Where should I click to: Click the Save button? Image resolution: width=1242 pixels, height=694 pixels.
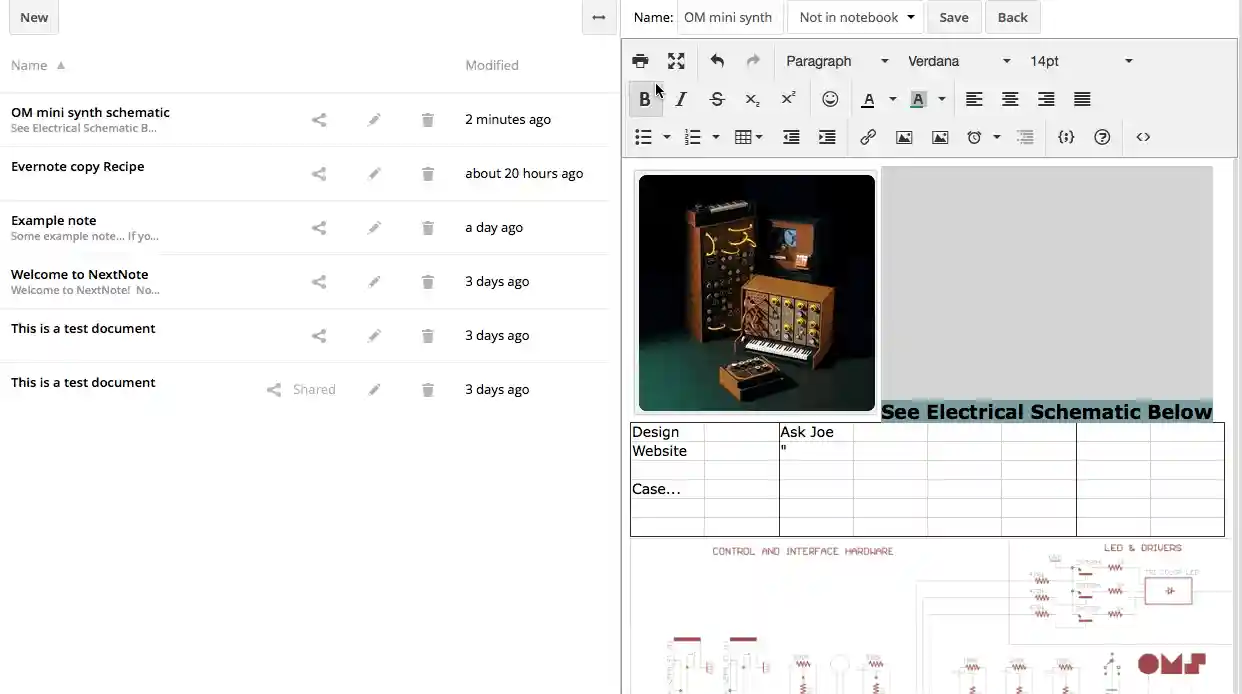pyautogui.click(x=953, y=17)
